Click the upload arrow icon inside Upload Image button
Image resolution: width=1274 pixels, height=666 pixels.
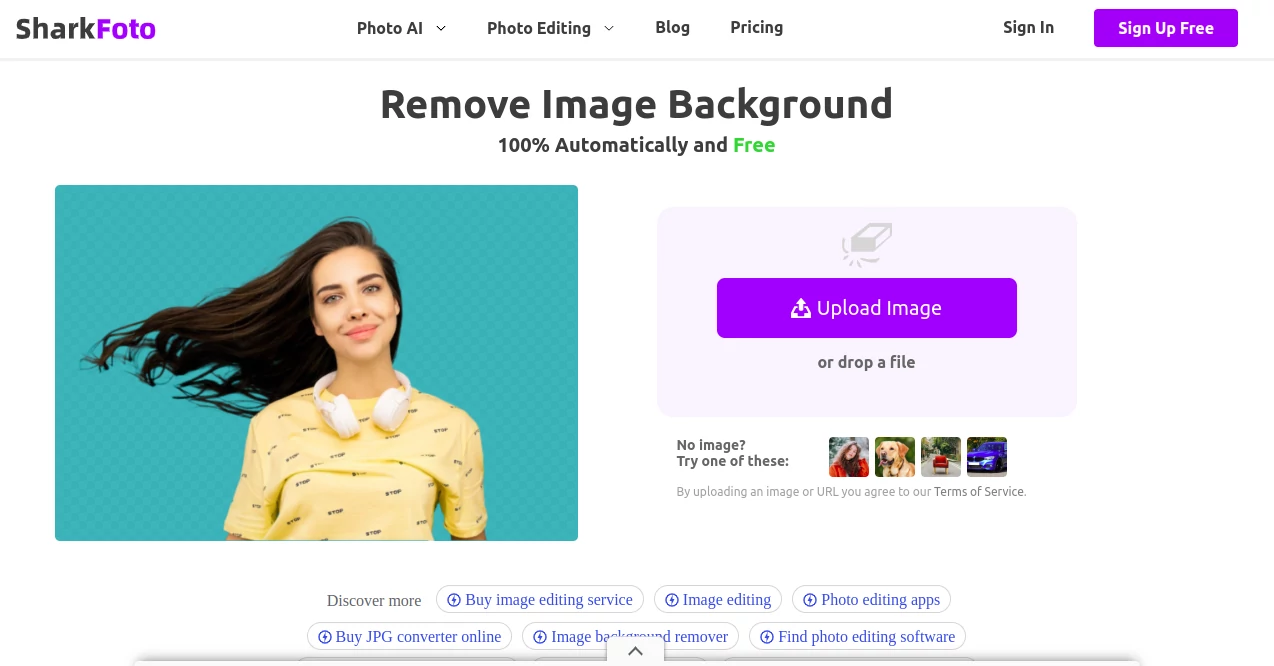801,308
